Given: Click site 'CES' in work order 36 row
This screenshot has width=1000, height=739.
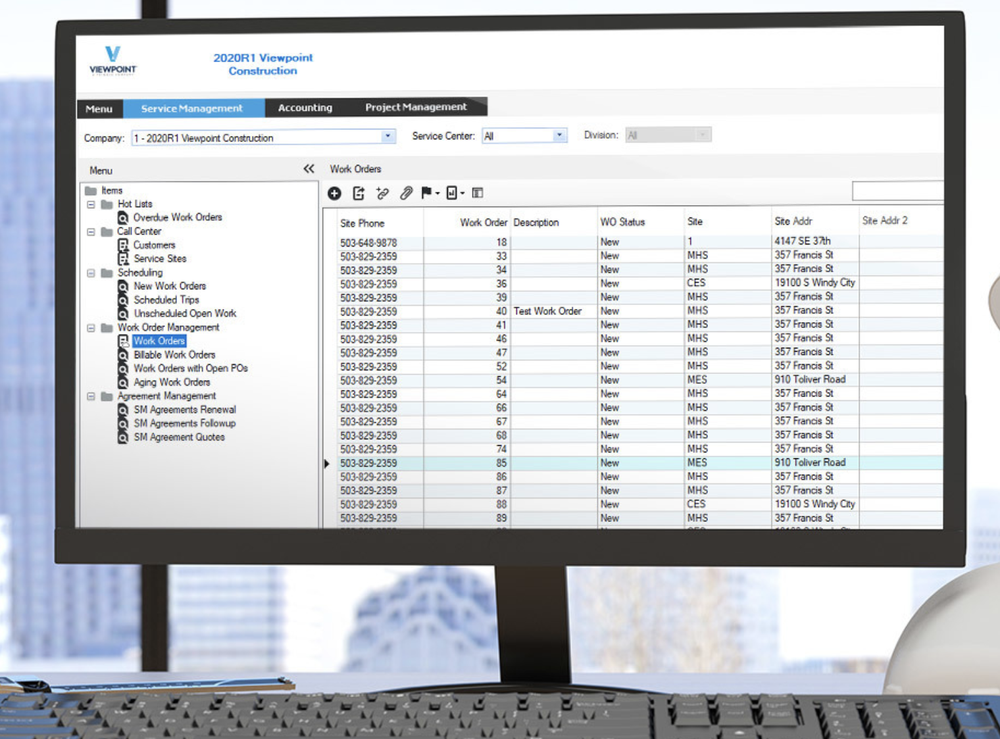Looking at the screenshot, I should point(696,282).
